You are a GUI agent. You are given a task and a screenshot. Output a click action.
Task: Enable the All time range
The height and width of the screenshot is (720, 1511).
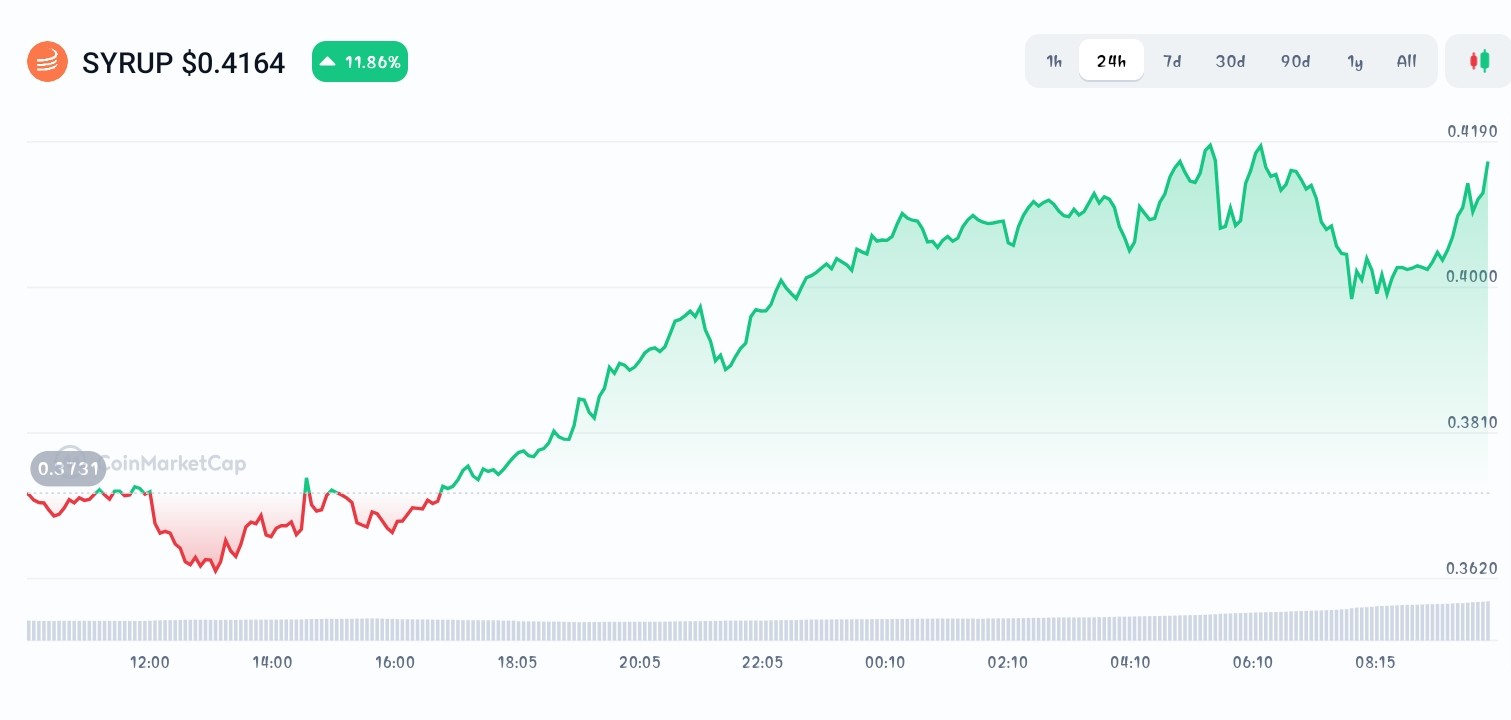coord(1406,61)
